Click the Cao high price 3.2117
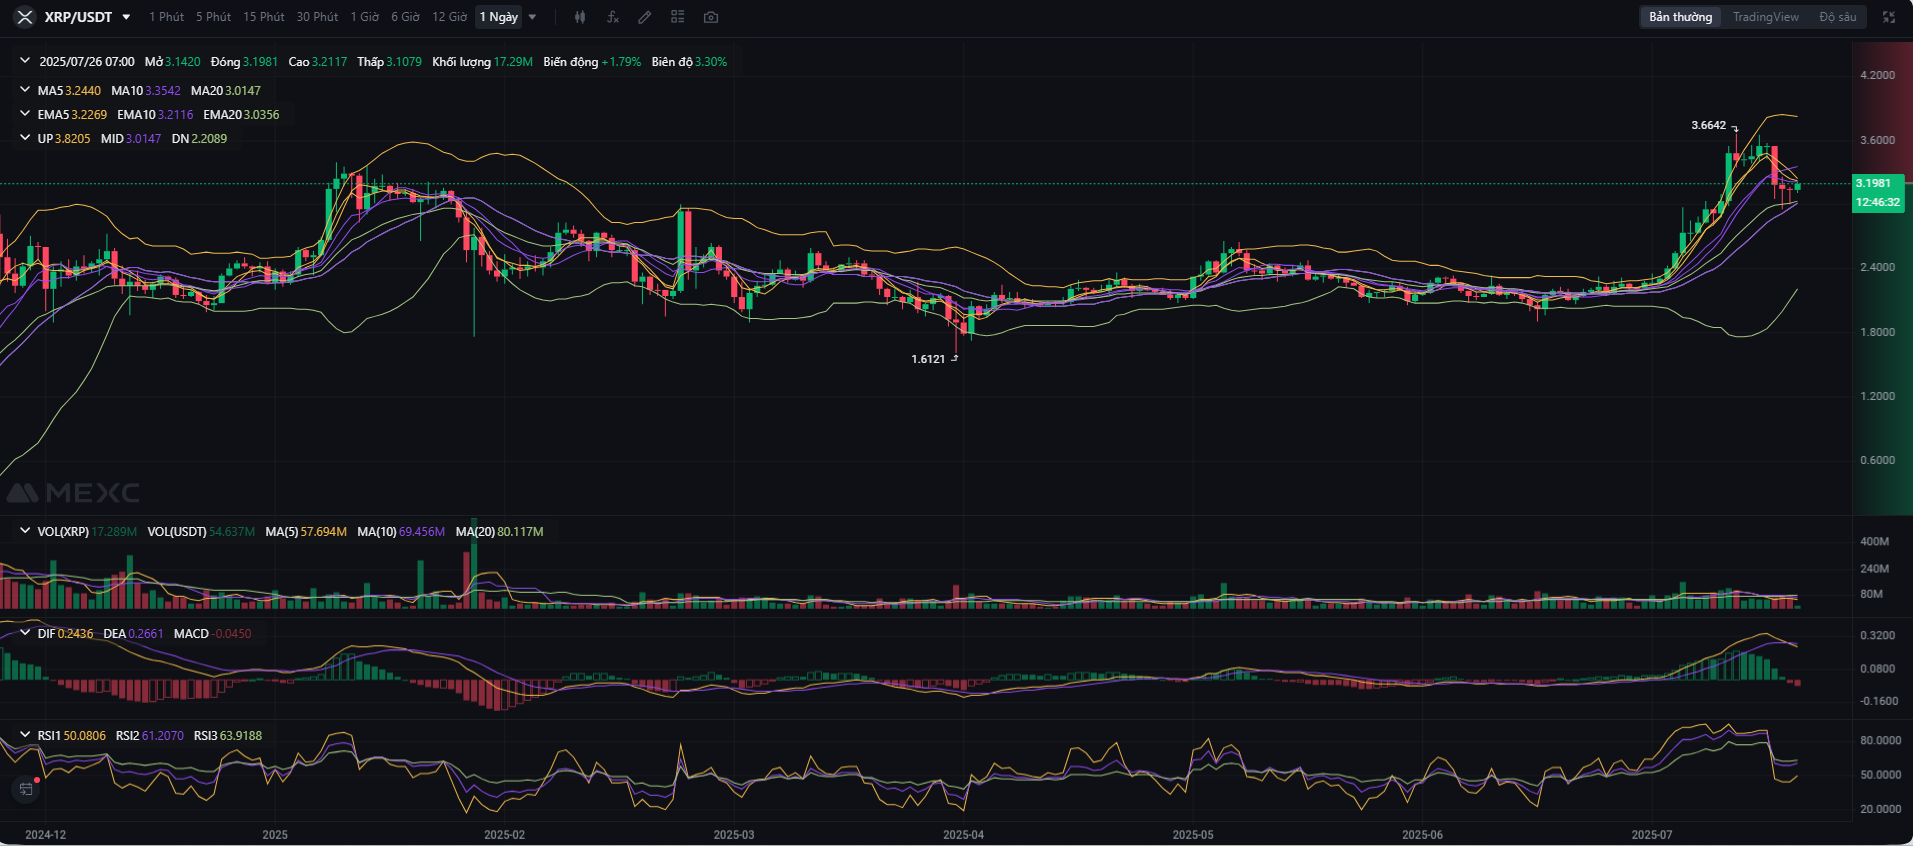The height and width of the screenshot is (846, 1913). click(x=330, y=61)
